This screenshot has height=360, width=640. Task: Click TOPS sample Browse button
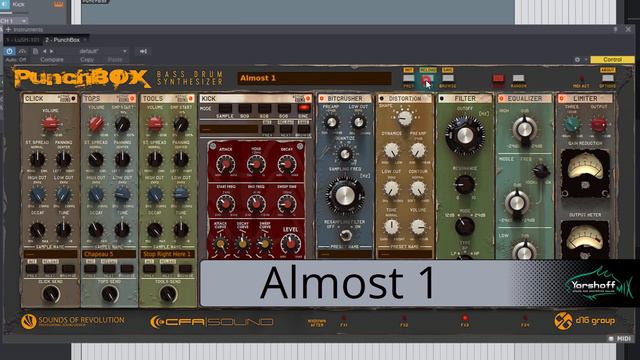[x=127, y=269]
